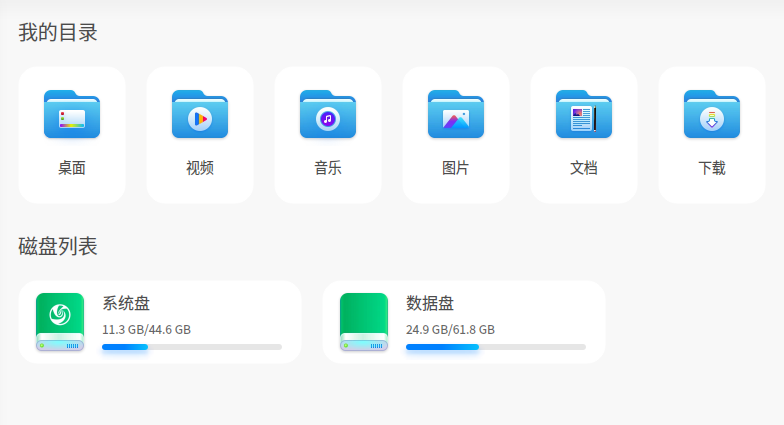Click the 图片 folder label

click(456, 168)
